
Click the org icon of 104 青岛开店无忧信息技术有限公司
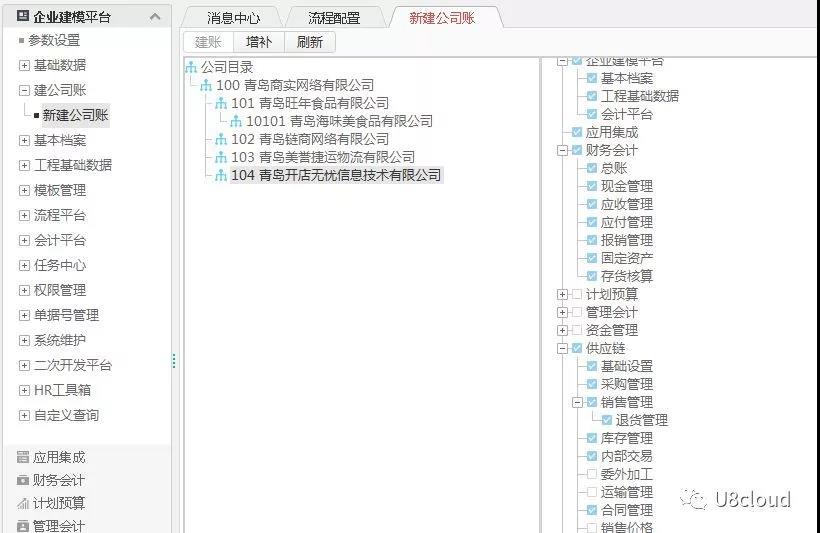point(221,175)
